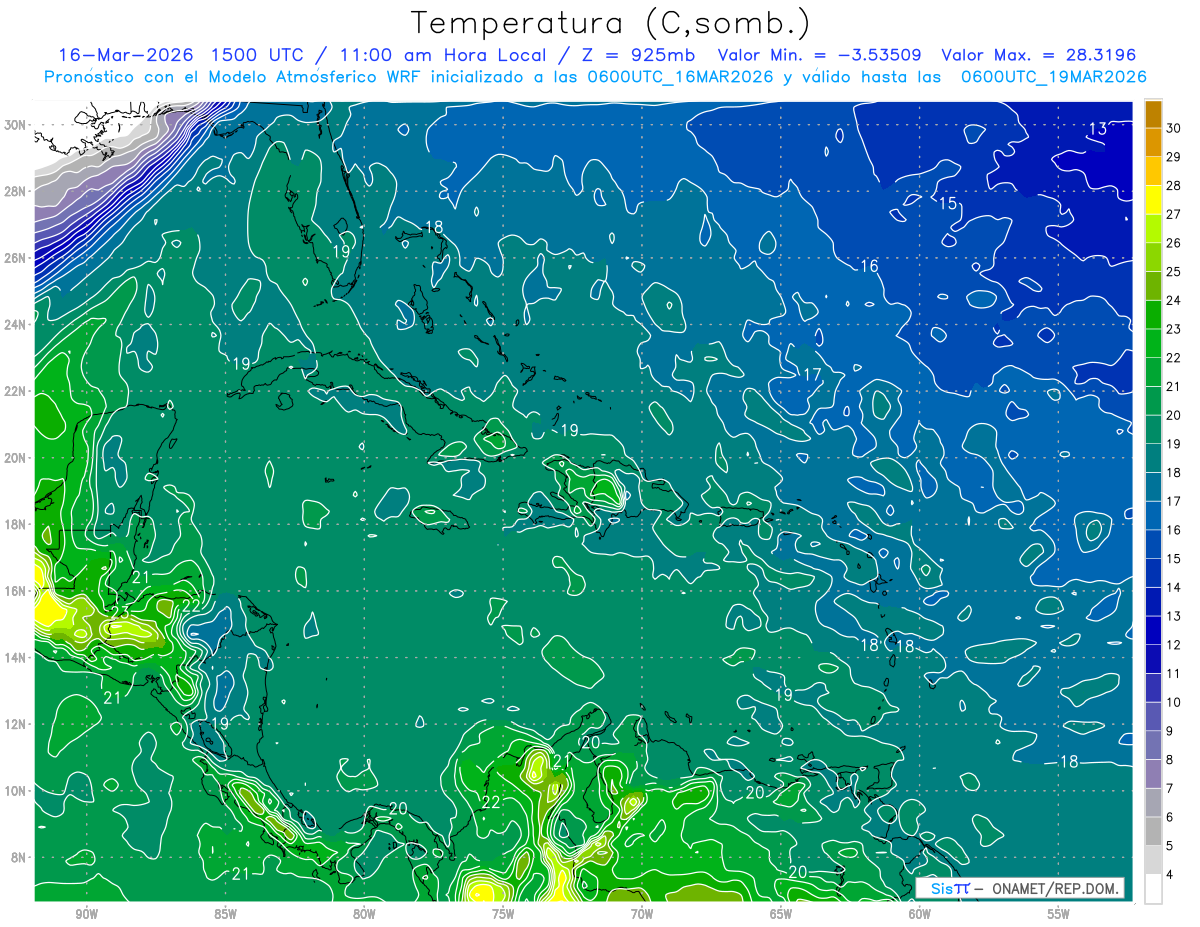Click the valid-until time '0600UTC_19MAR2026'
Image resolution: width=1200 pixels, height=927 pixels.
pyautogui.click(x=1053, y=77)
